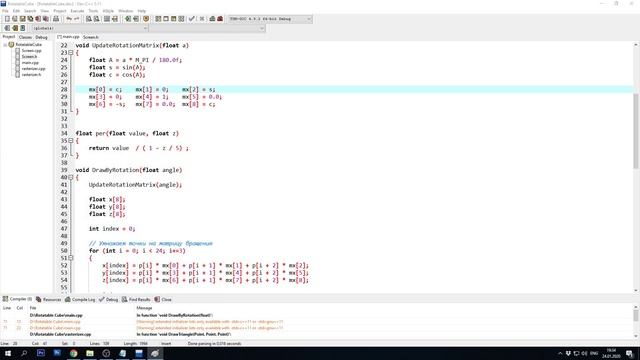The height and width of the screenshot is (360, 640).
Task: Close the current file using toolbar icon
Action: [38, 19]
